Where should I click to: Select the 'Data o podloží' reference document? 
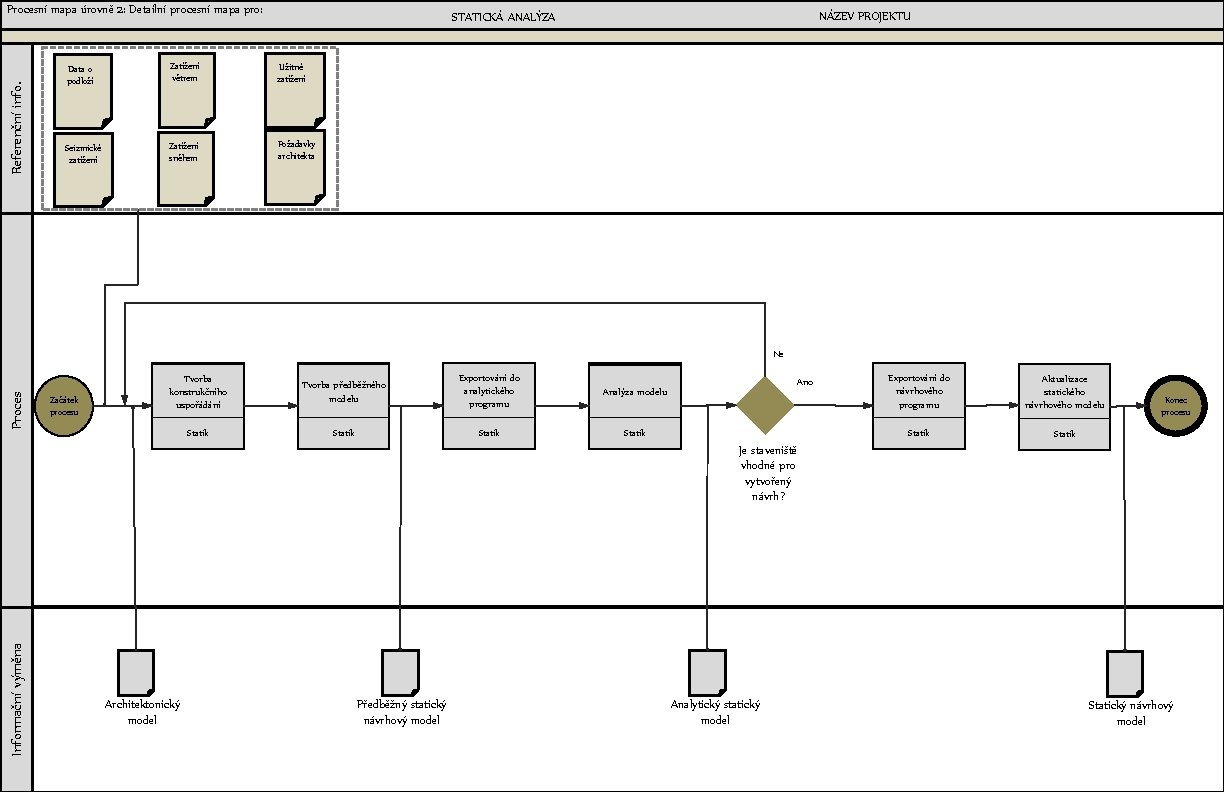coord(83,91)
